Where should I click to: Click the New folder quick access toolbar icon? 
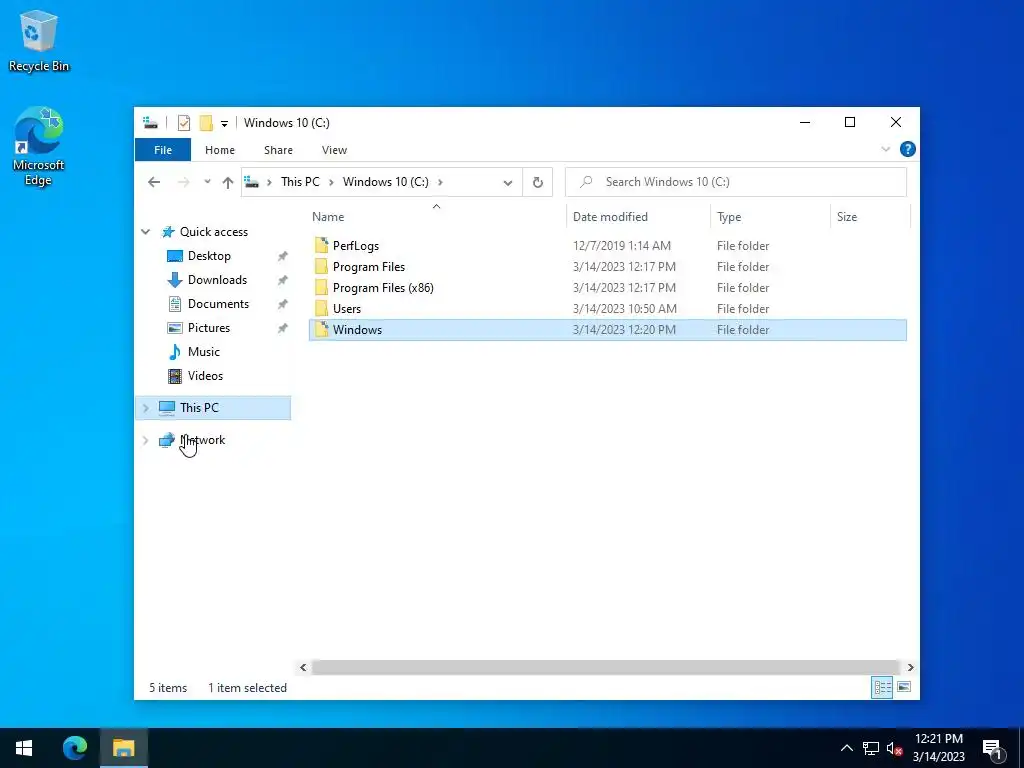point(206,123)
